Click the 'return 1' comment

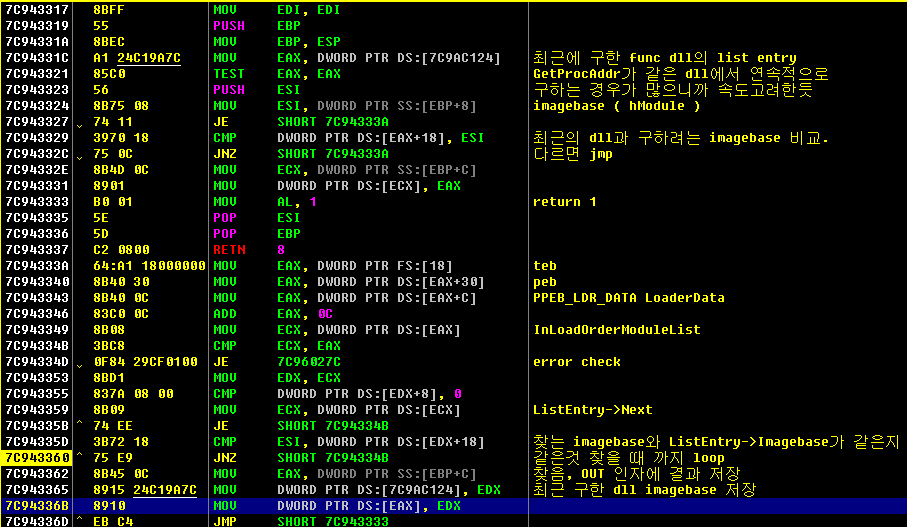564,202
